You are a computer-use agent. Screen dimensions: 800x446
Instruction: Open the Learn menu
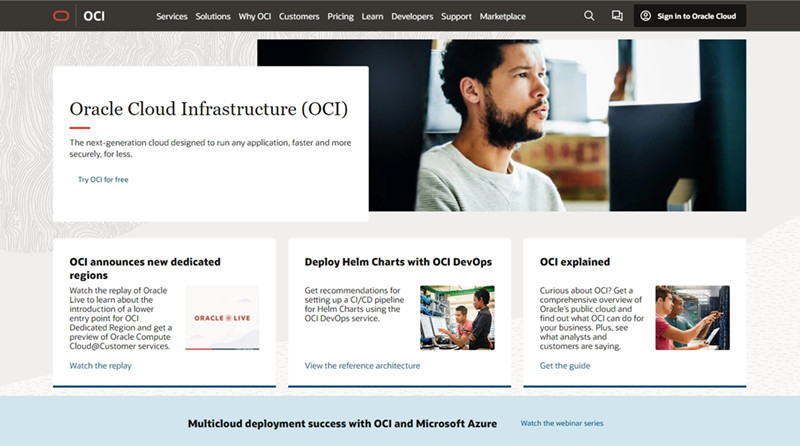coord(372,16)
